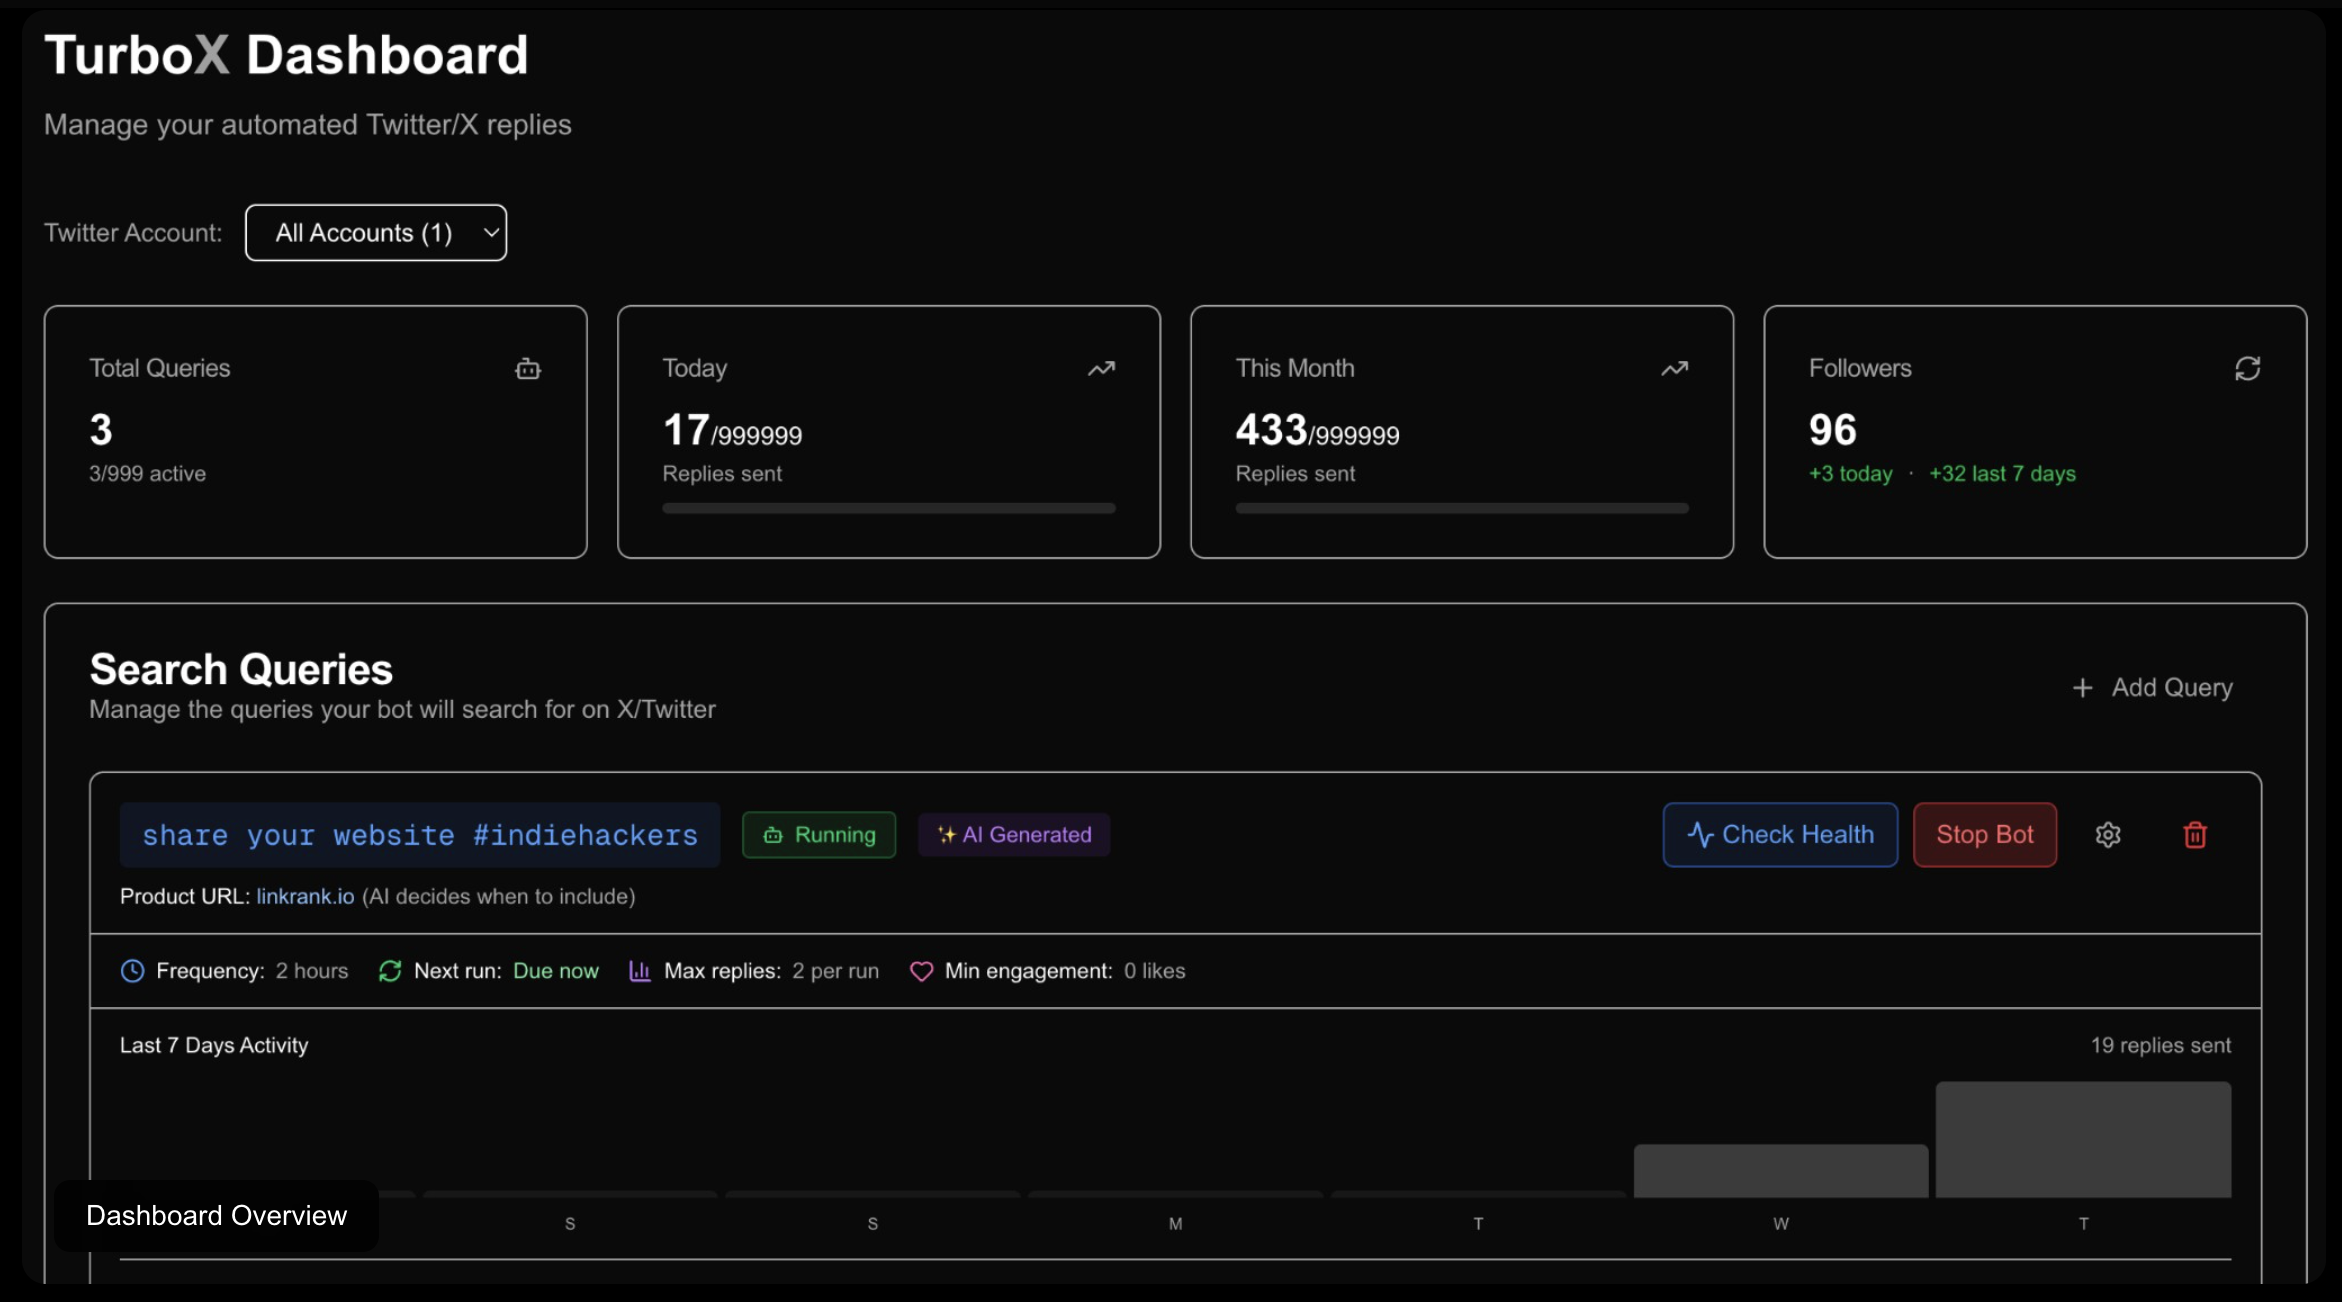
Task: Click the trending arrow icon on Today card
Action: 1102,369
